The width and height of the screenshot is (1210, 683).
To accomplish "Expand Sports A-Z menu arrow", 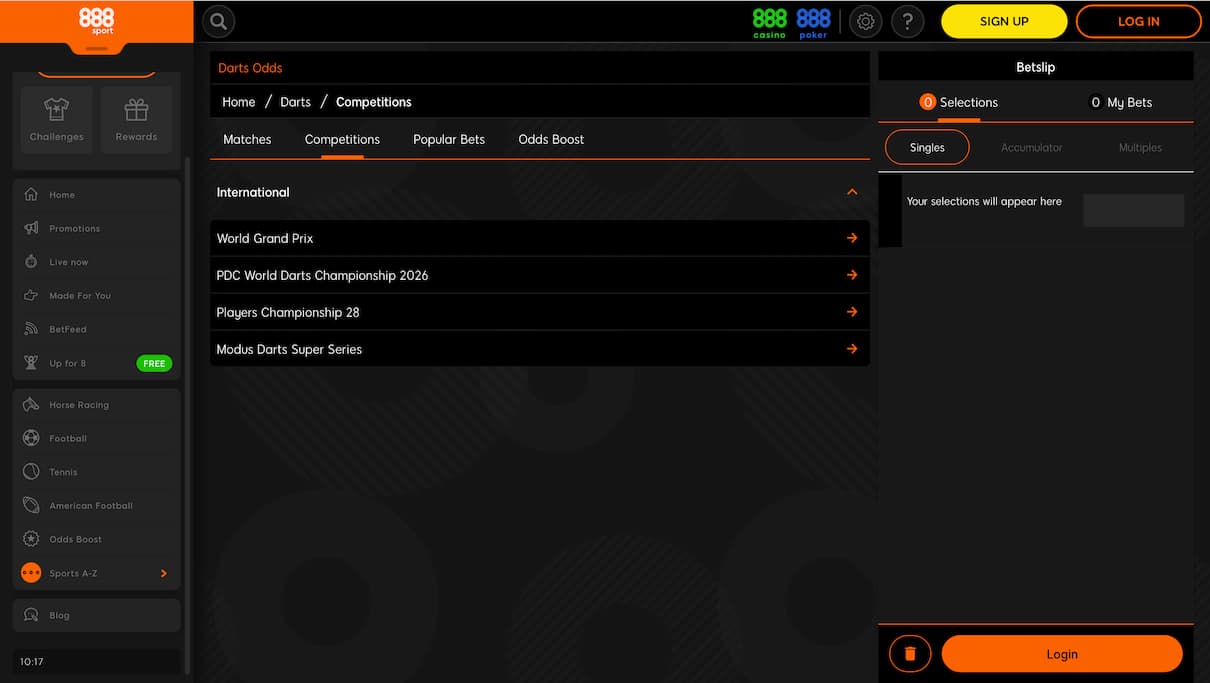I will pos(164,573).
